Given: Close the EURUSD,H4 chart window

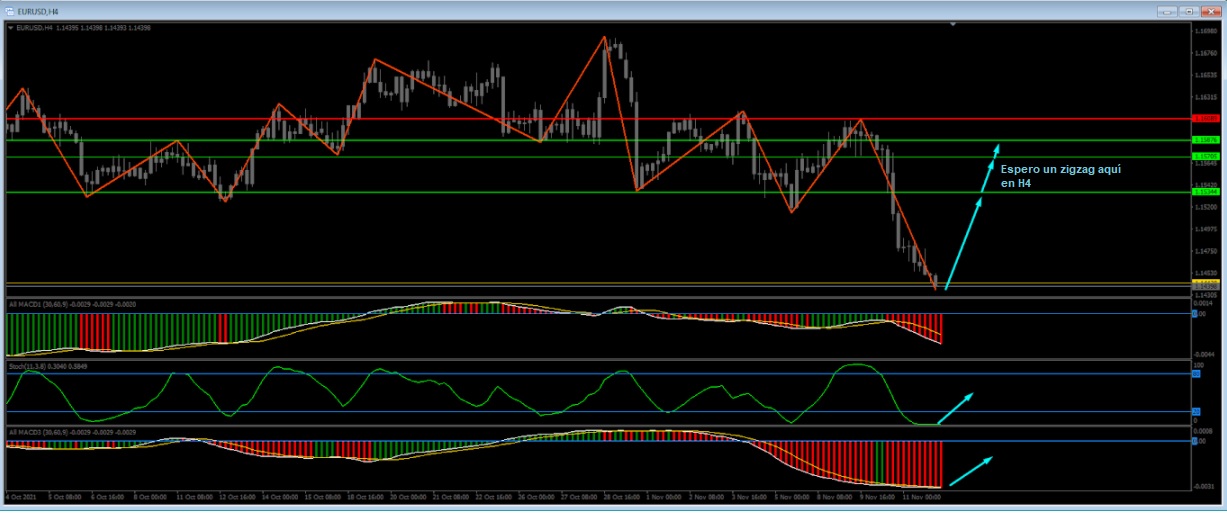Looking at the screenshot, I should 1211,11.
